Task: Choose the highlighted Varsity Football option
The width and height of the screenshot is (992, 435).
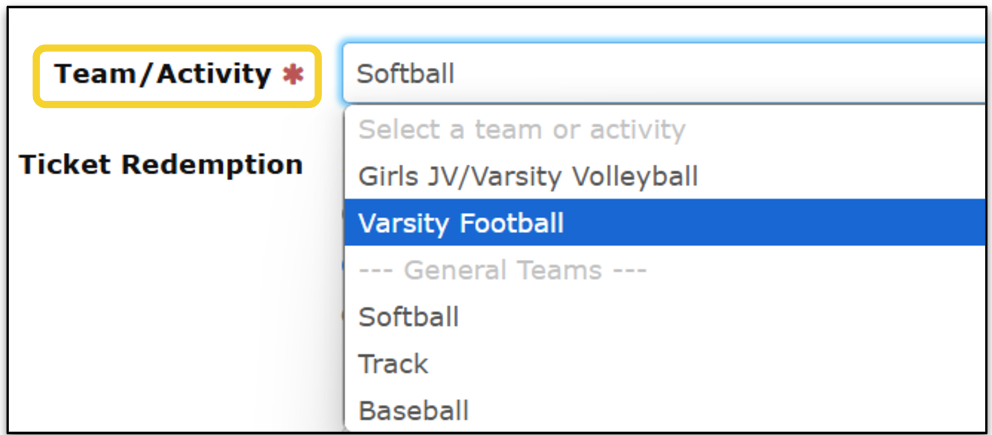Action: (x=461, y=223)
